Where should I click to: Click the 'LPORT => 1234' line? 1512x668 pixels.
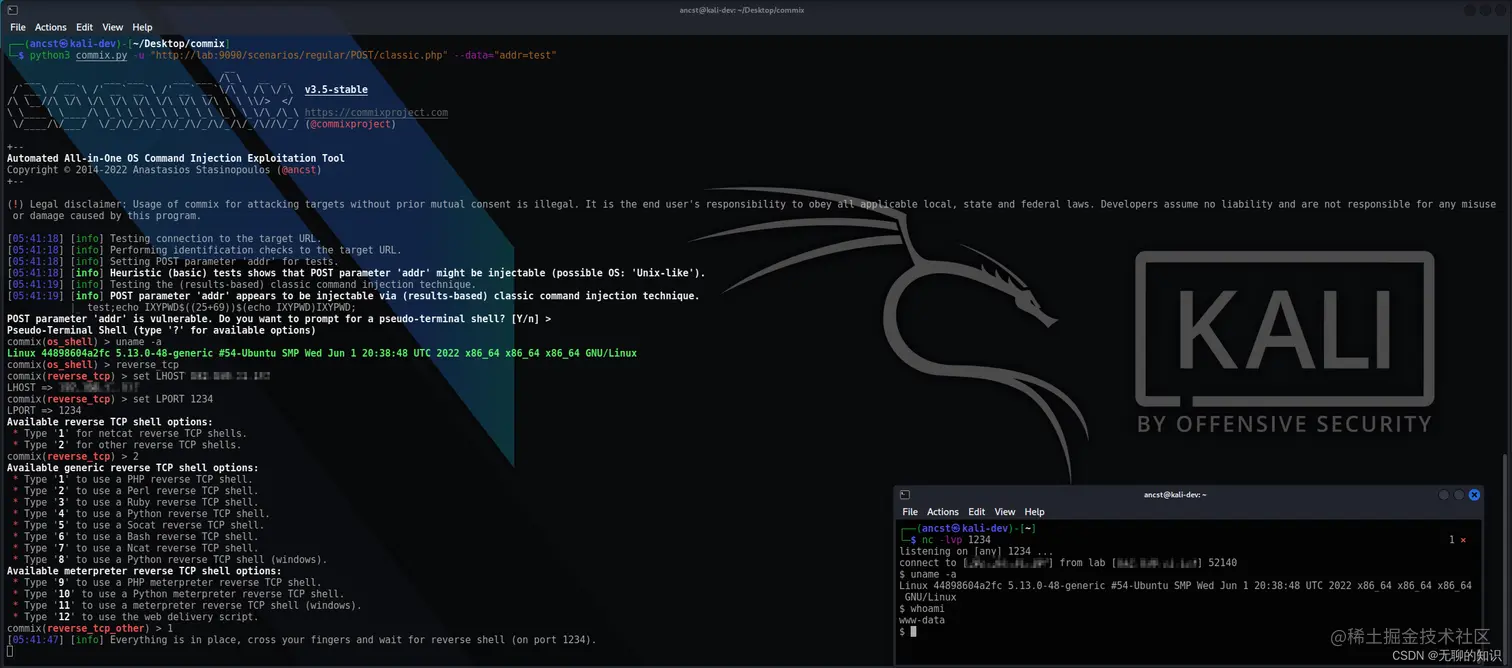pyautogui.click(x=44, y=410)
